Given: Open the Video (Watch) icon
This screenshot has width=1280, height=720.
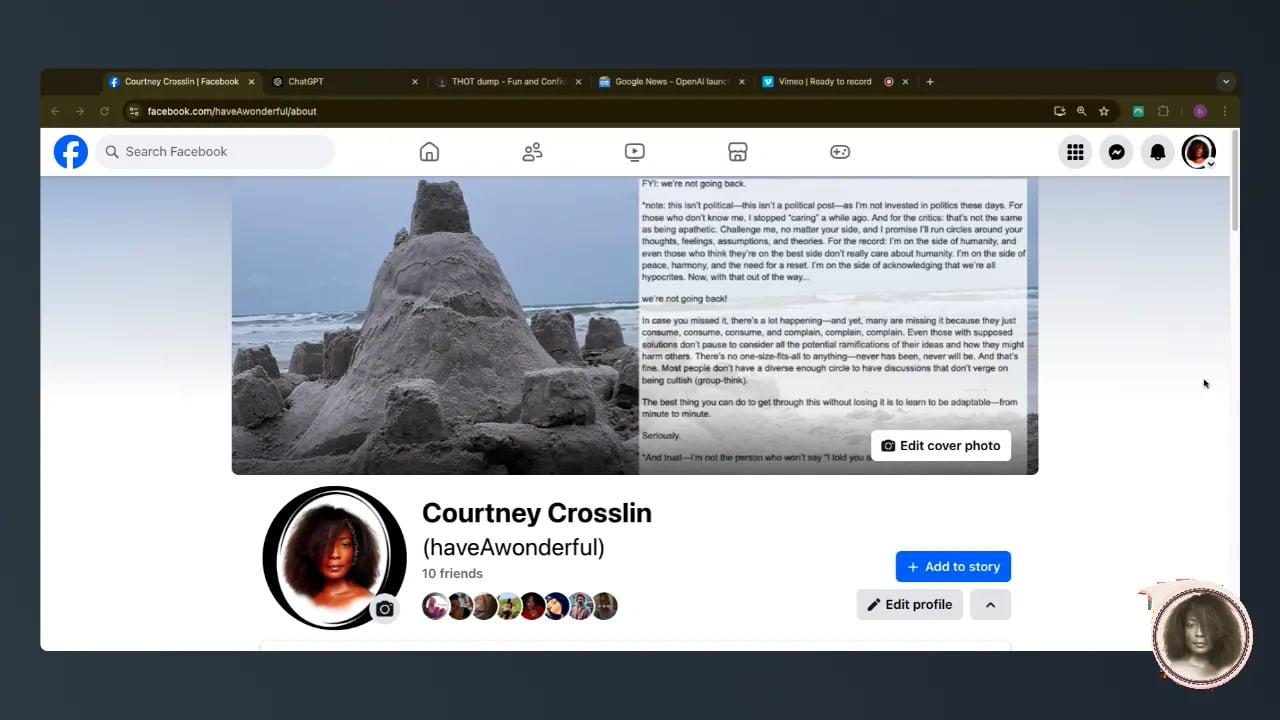Looking at the screenshot, I should coord(634,152).
